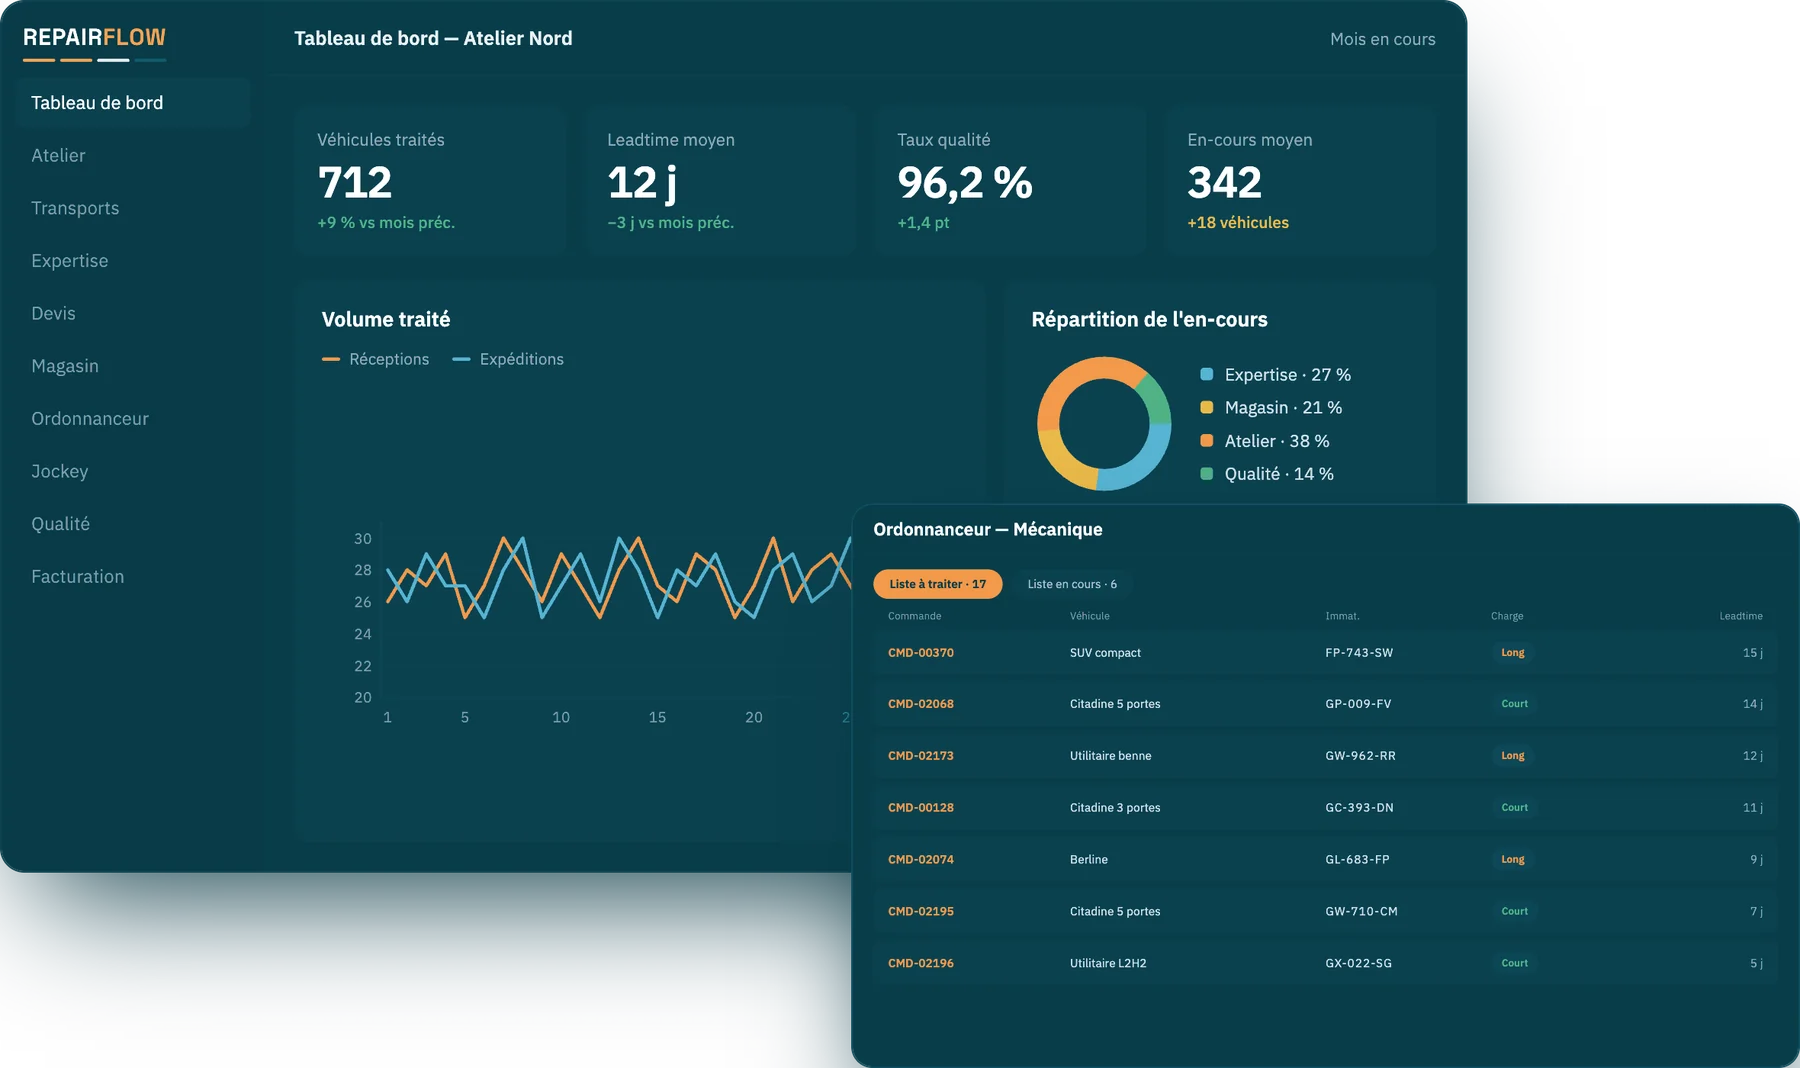Image resolution: width=1800 pixels, height=1068 pixels.
Task: Sort by Véhicule column header
Action: click(1089, 616)
